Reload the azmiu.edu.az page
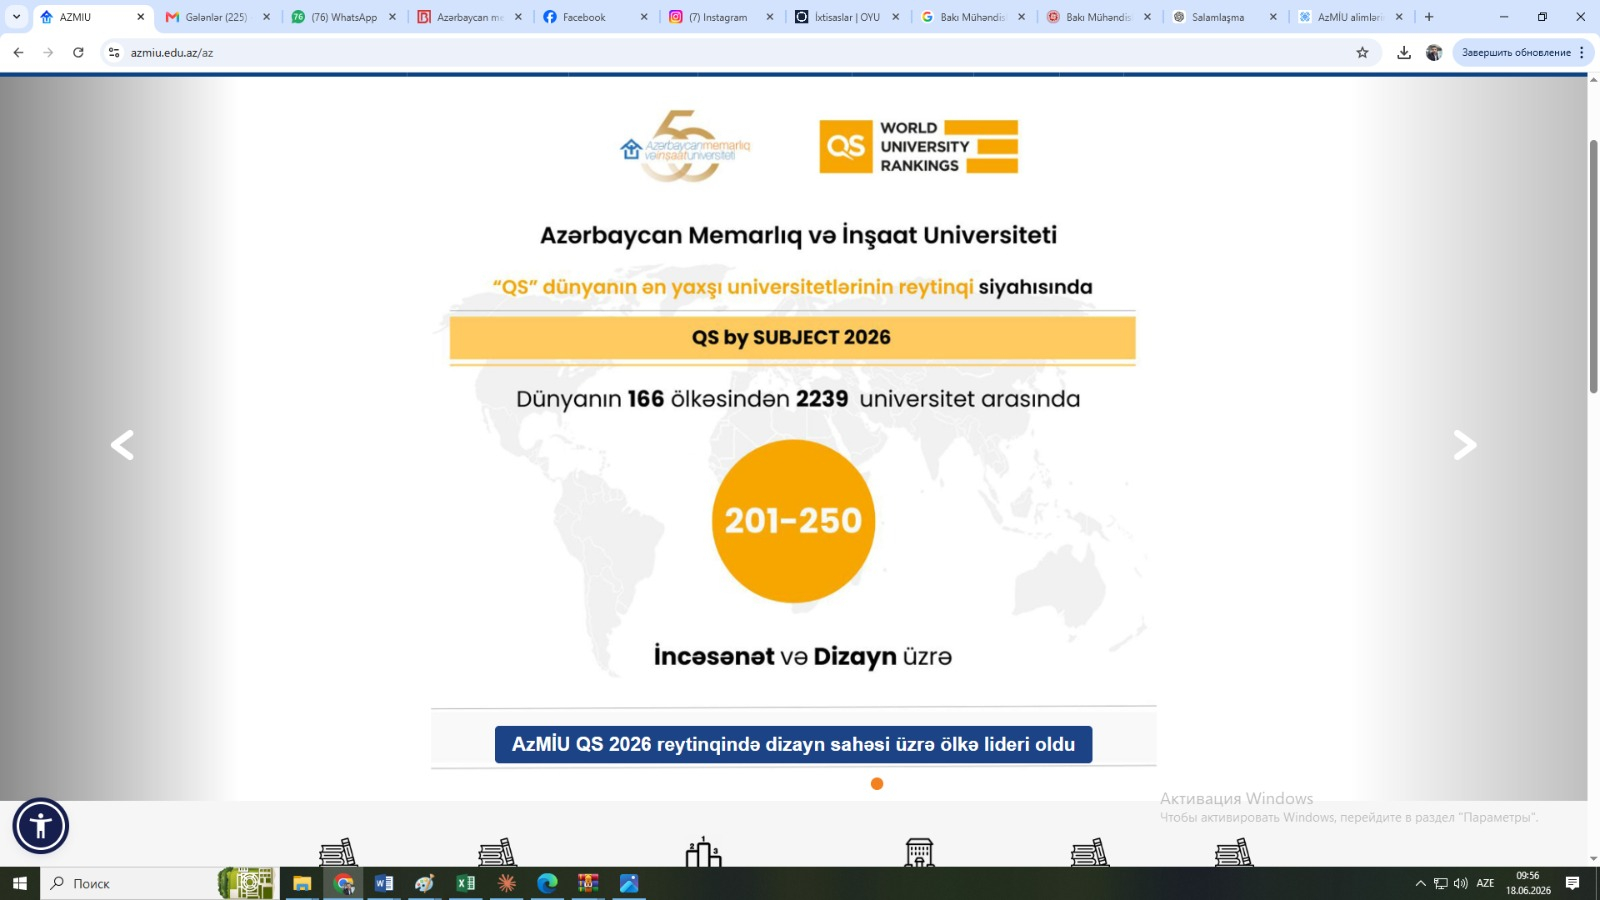The height and width of the screenshot is (900, 1600). pos(78,52)
